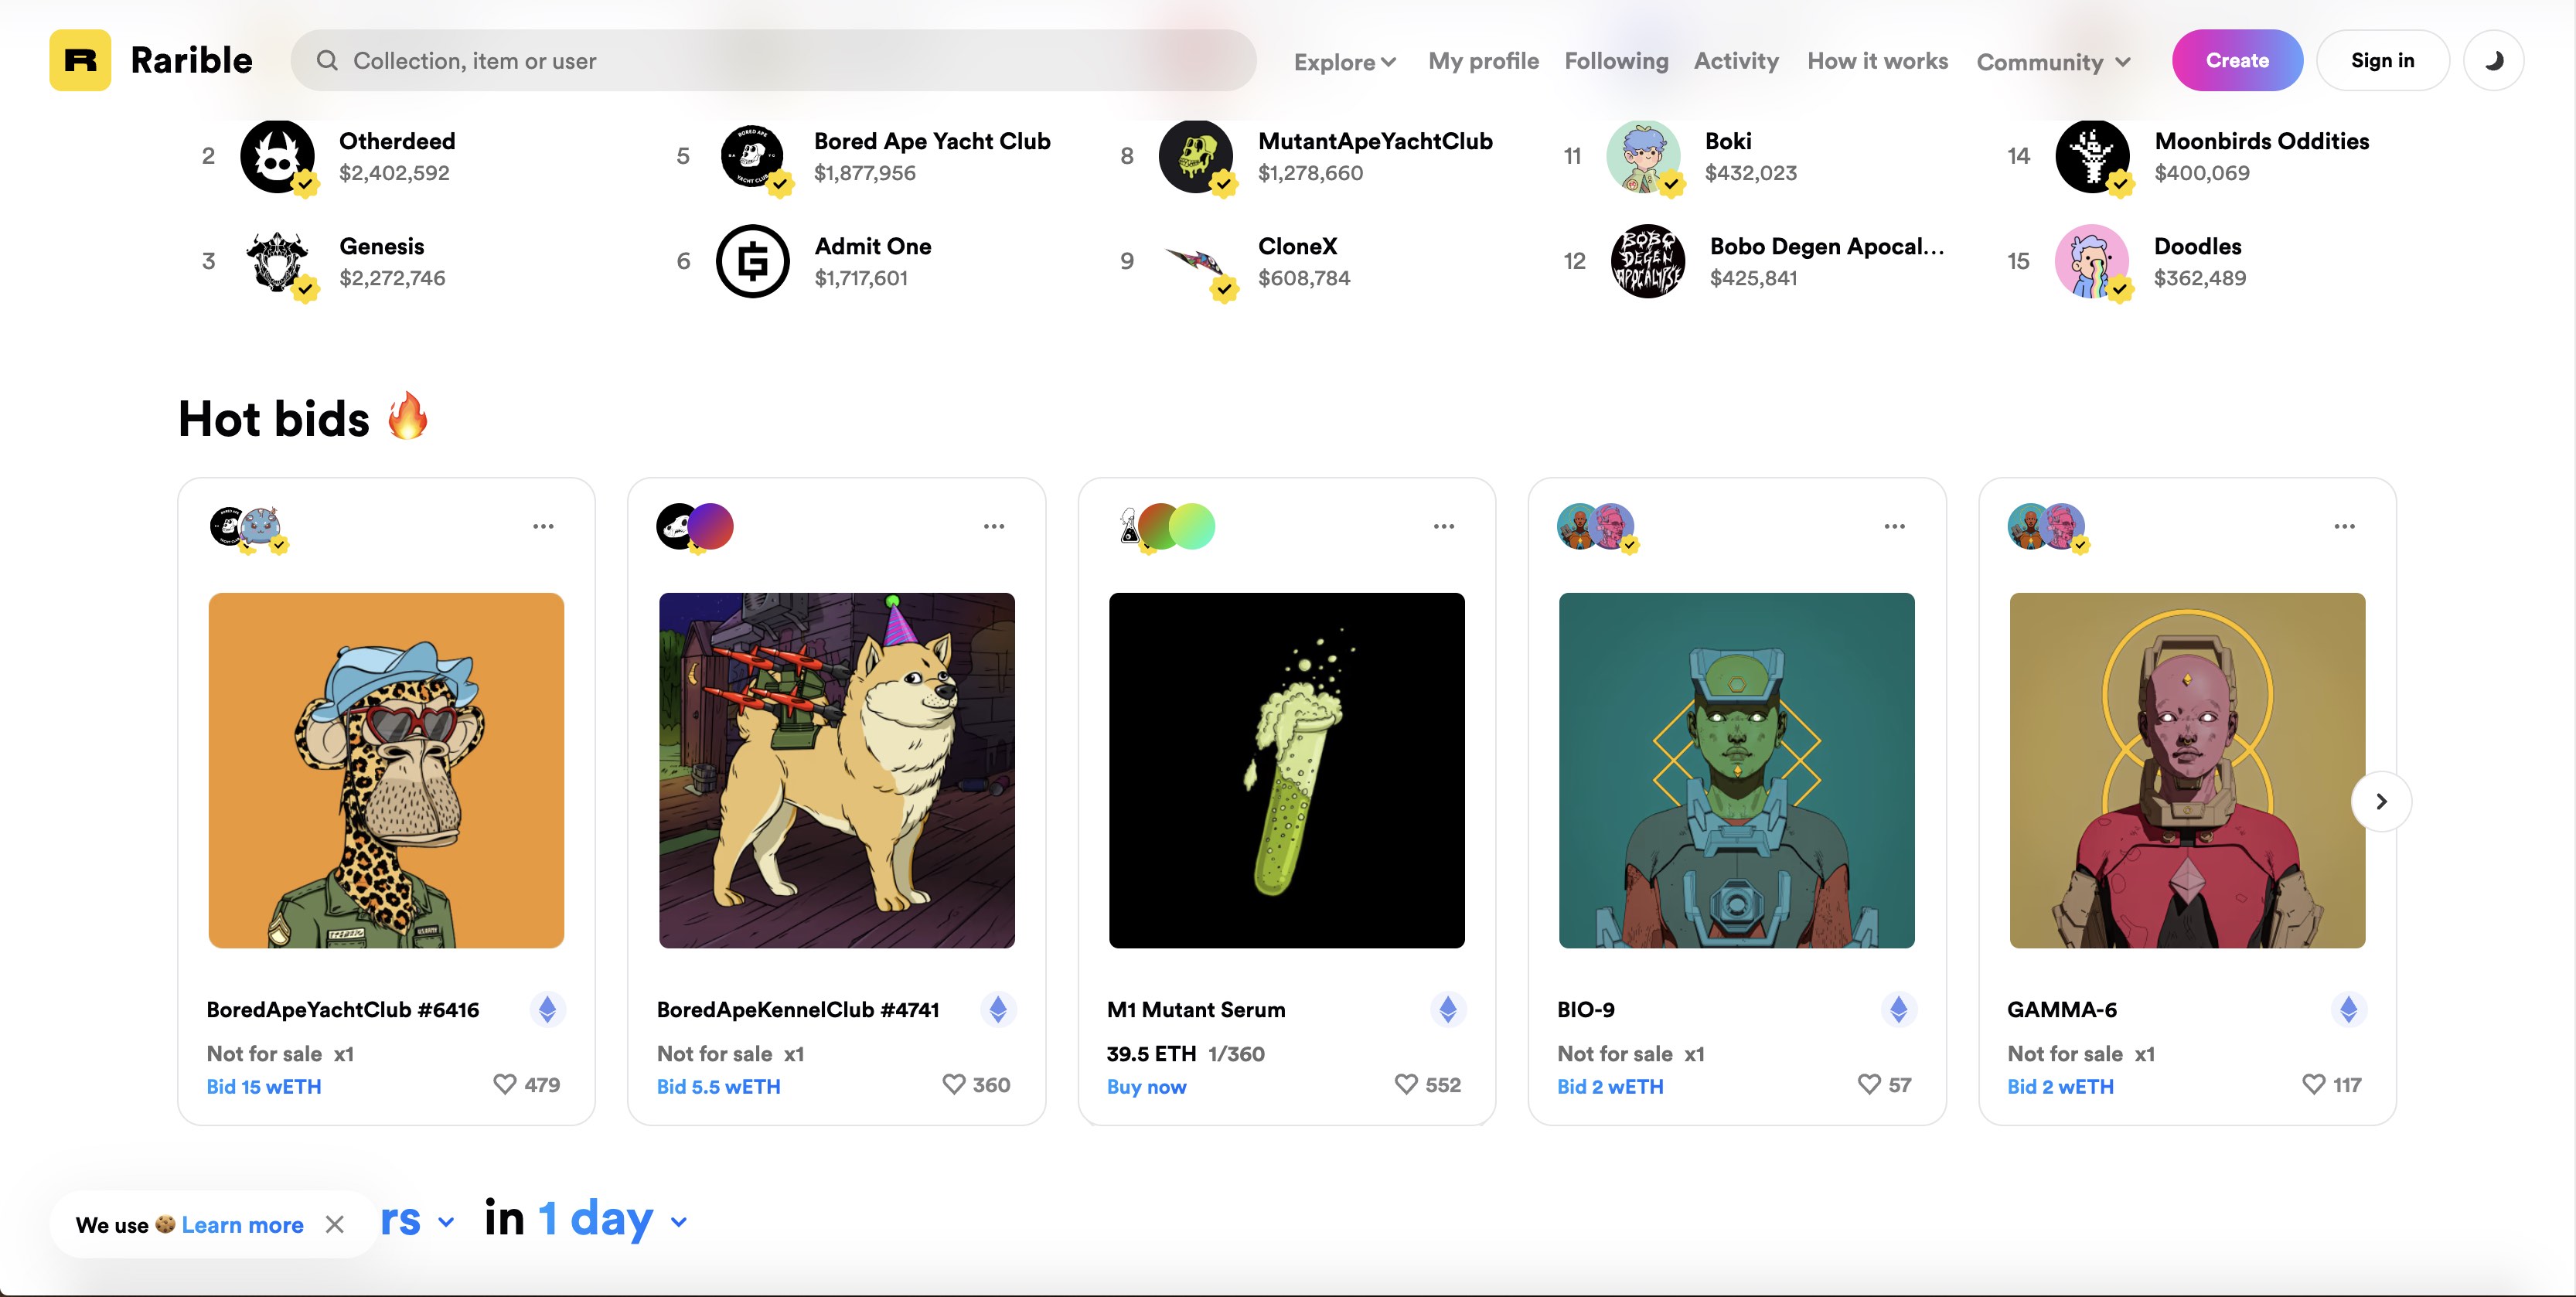Click Bid 2 wETH on BIO-9
Viewport: 2576px width, 1297px height.
[x=1610, y=1086]
